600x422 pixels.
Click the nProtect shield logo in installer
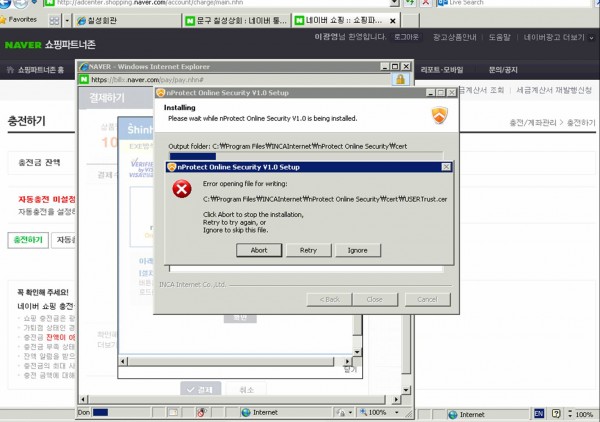[439, 115]
